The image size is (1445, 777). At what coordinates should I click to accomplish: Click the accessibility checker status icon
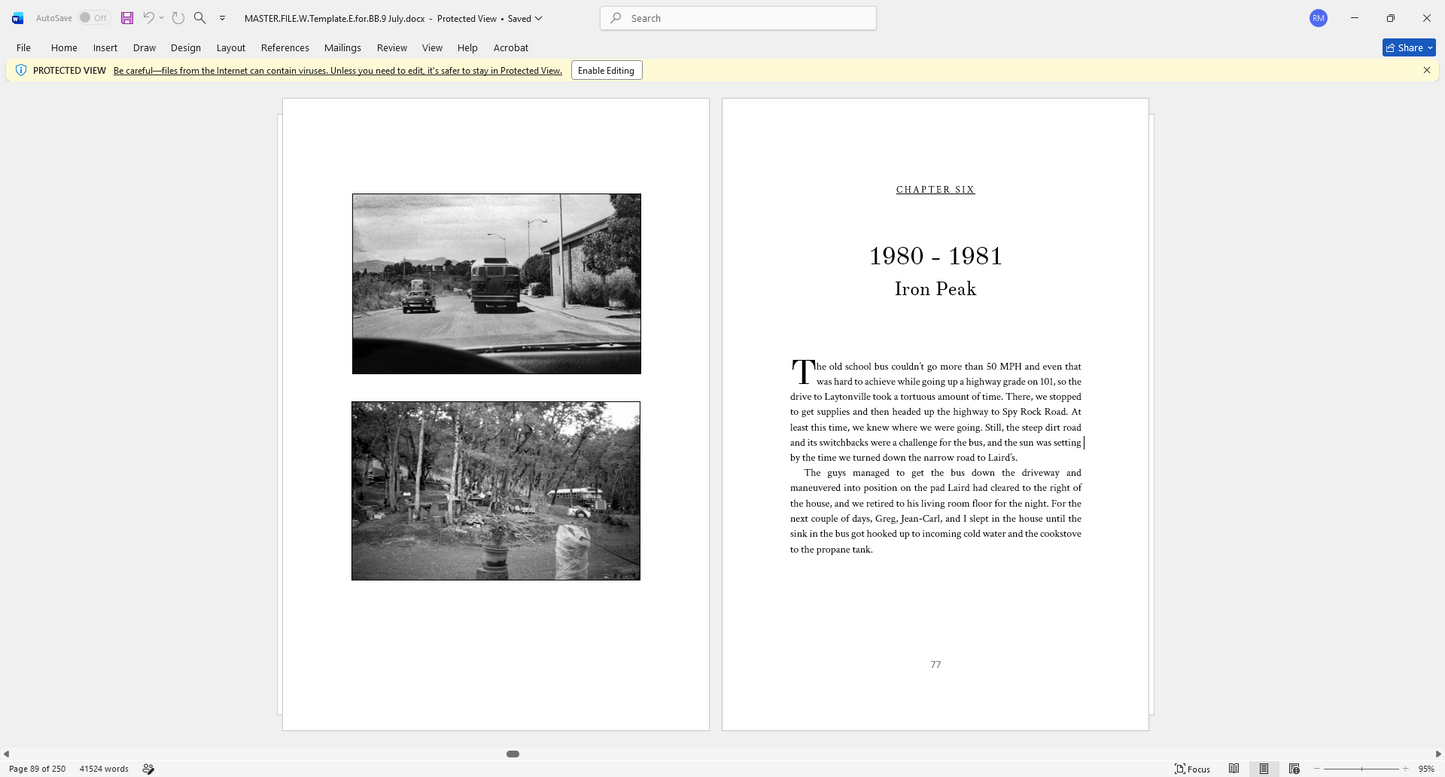click(148, 769)
